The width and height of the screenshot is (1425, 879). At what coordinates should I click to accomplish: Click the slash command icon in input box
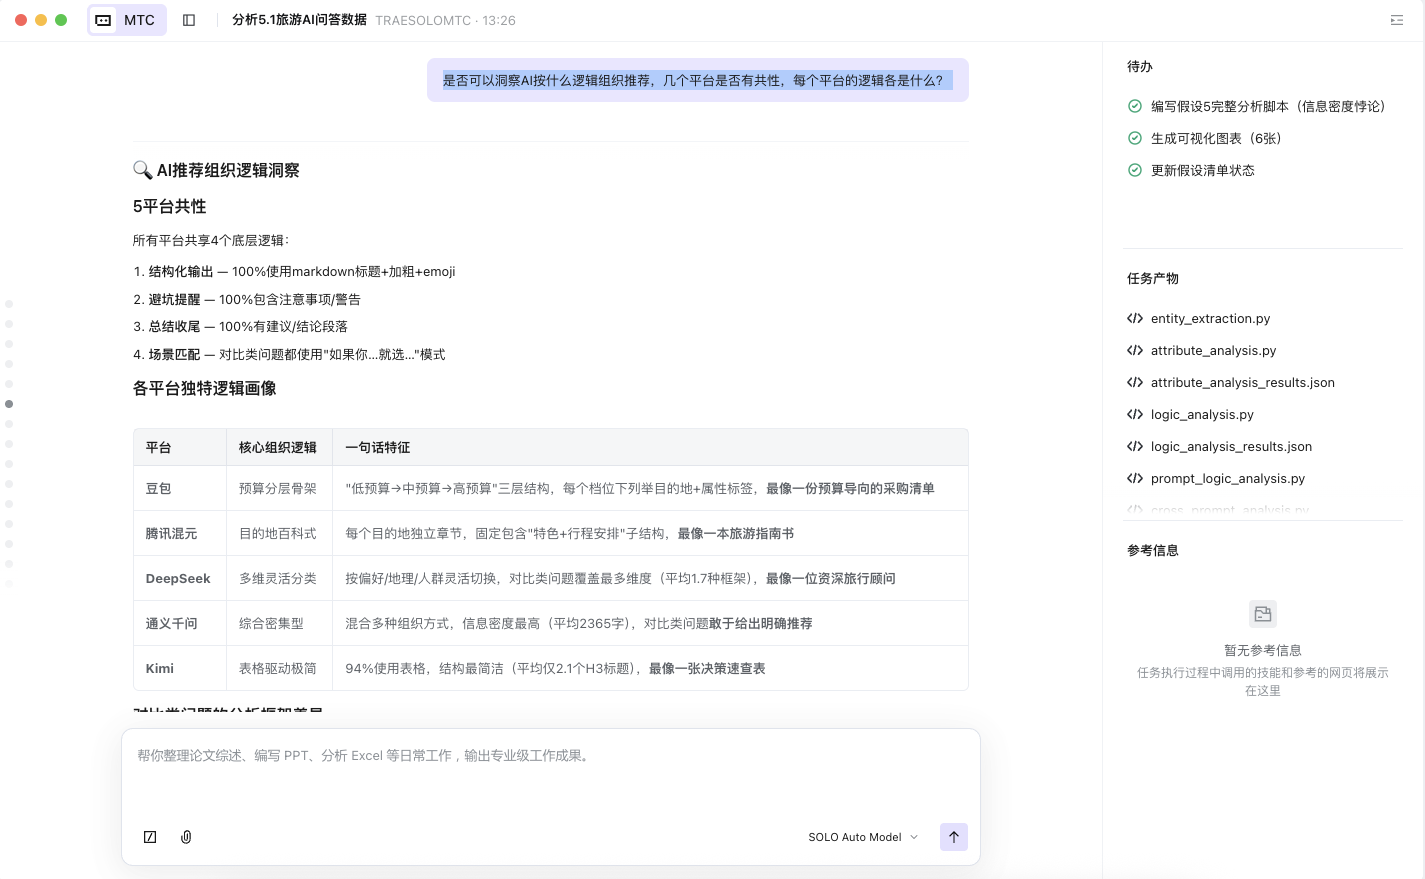coord(150,837)
